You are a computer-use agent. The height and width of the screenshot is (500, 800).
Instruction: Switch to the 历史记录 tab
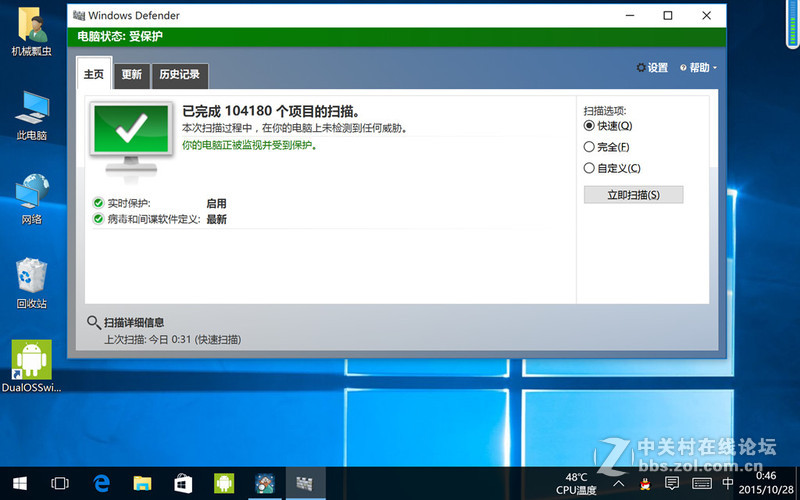[180, 76]
